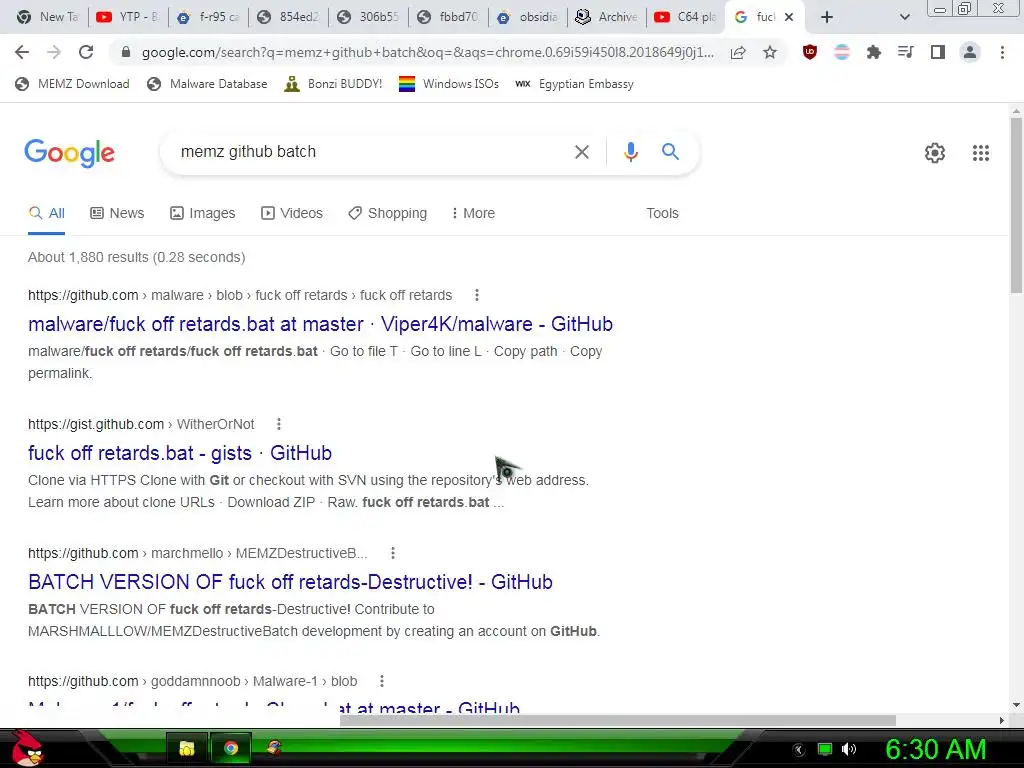This screenshot has height=768, width=1024.
Task: Select the News results tab
Action: pyautogui.click(x=117, y=214)
